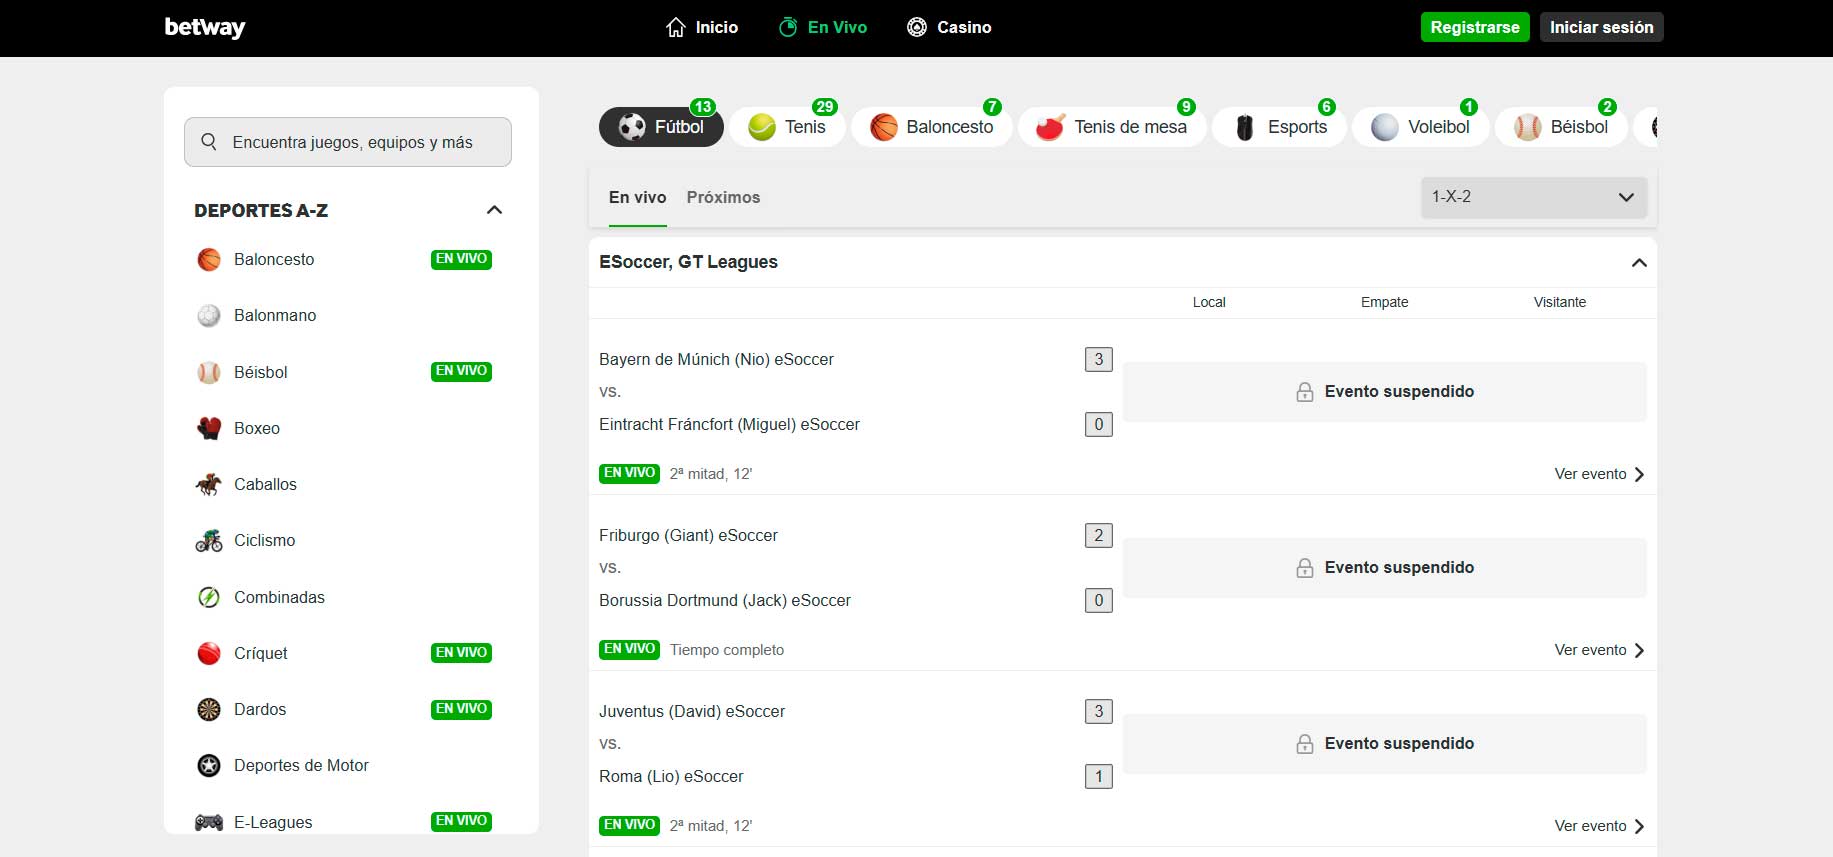Click EN VIVO badge next to Críquet
1833x857 pixels.
[461, 653]
